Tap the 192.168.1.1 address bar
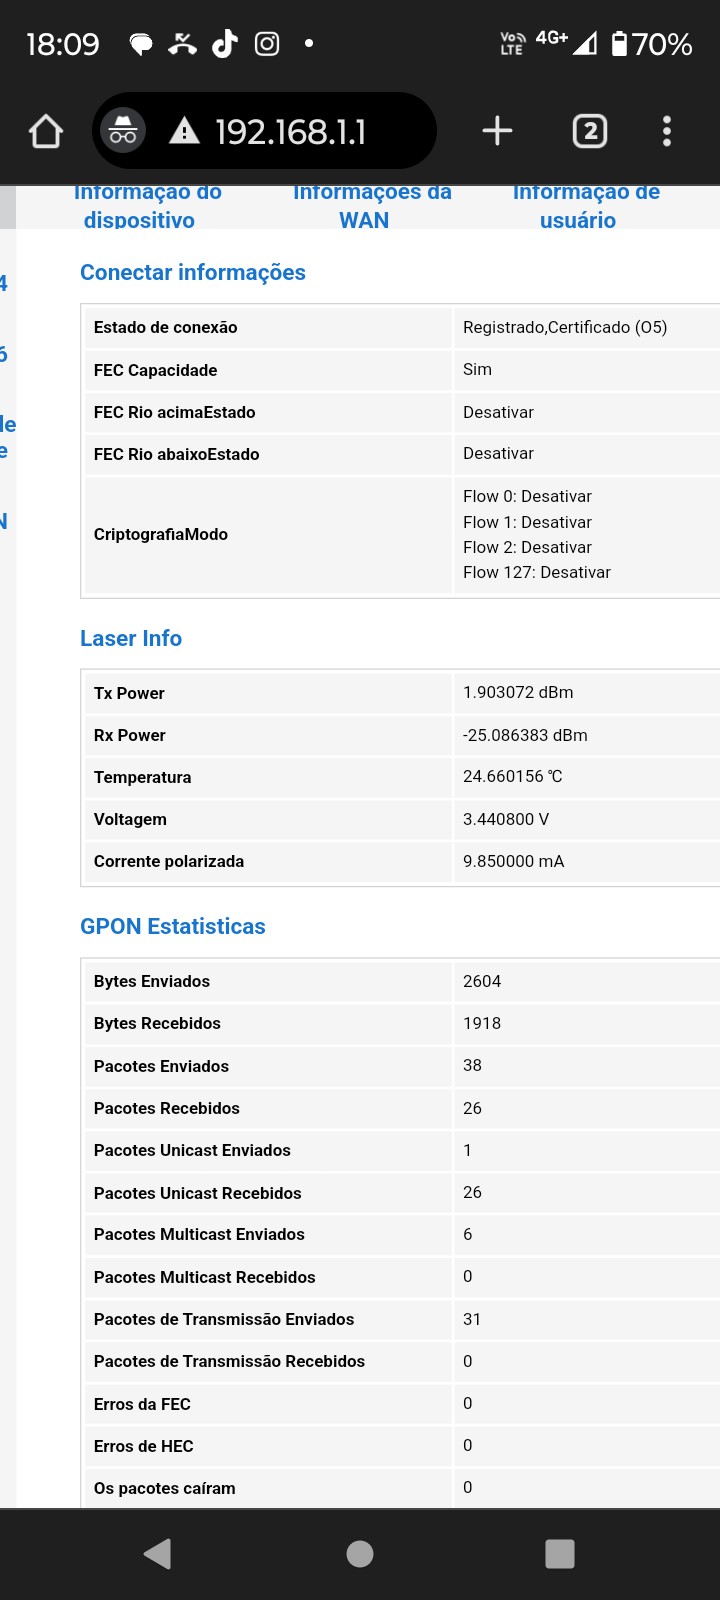The height and width of the screenshot is (1600, 720). tap(290, 131)
